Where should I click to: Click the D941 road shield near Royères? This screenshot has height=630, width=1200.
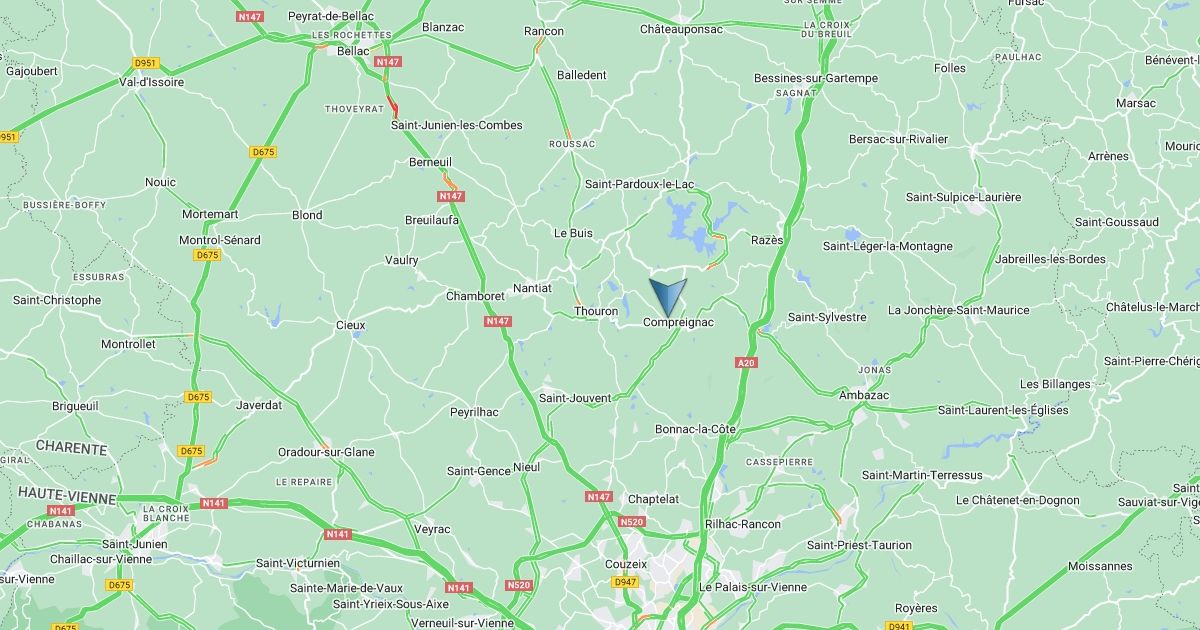click(x=899, y=626)
